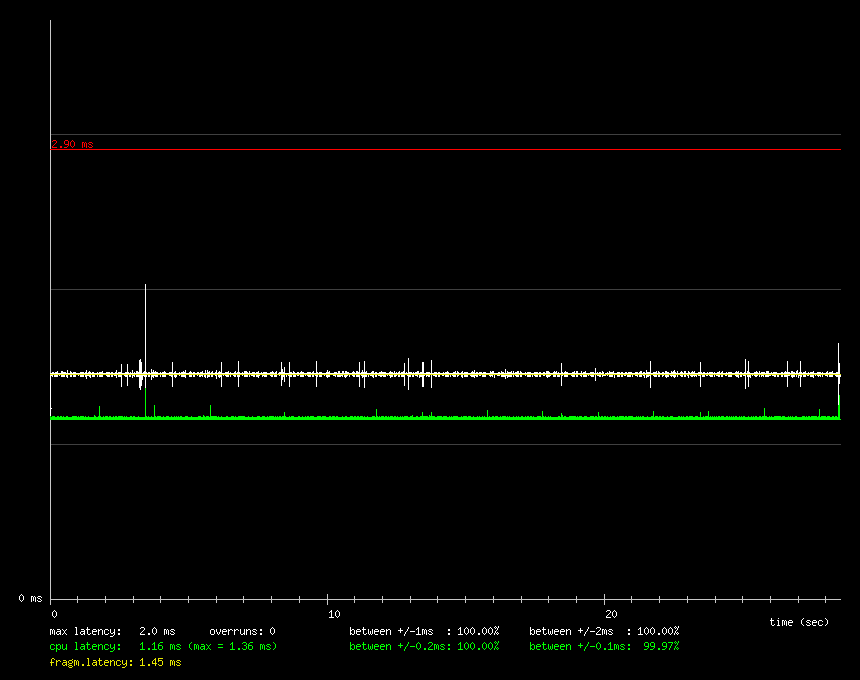Click the 0 ms y-axis label
860x680 pixels.
click(x=30, y=598)
